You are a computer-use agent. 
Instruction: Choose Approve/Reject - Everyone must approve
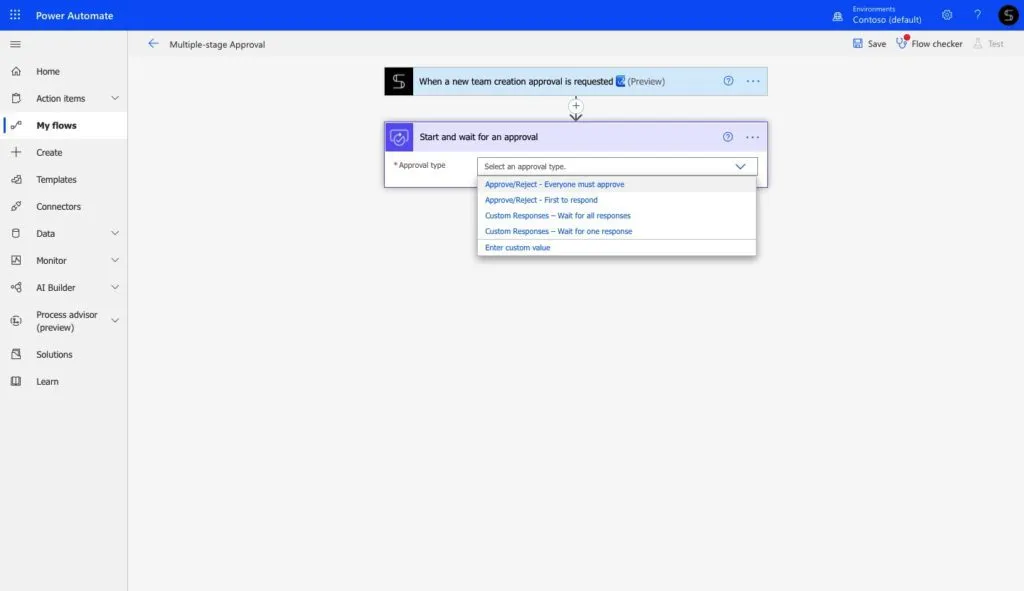pos(616,184)
